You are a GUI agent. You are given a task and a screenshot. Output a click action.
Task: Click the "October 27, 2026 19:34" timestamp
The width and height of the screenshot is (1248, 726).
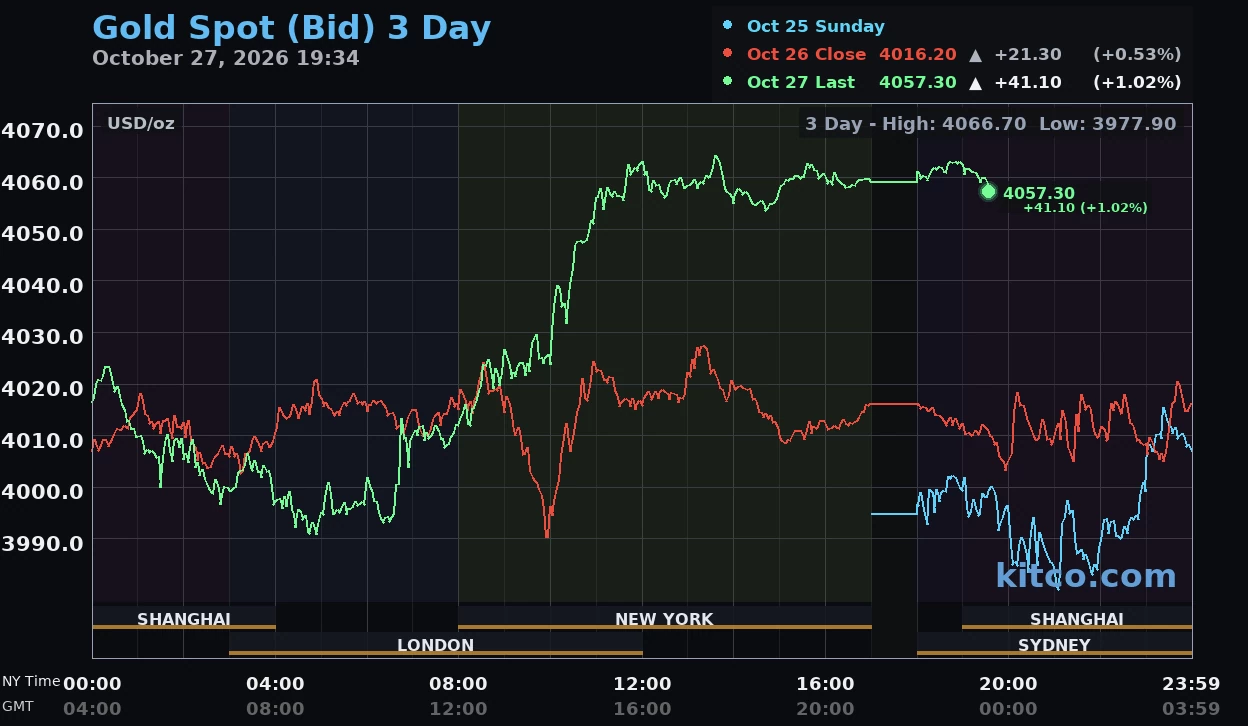pos(226,58)
